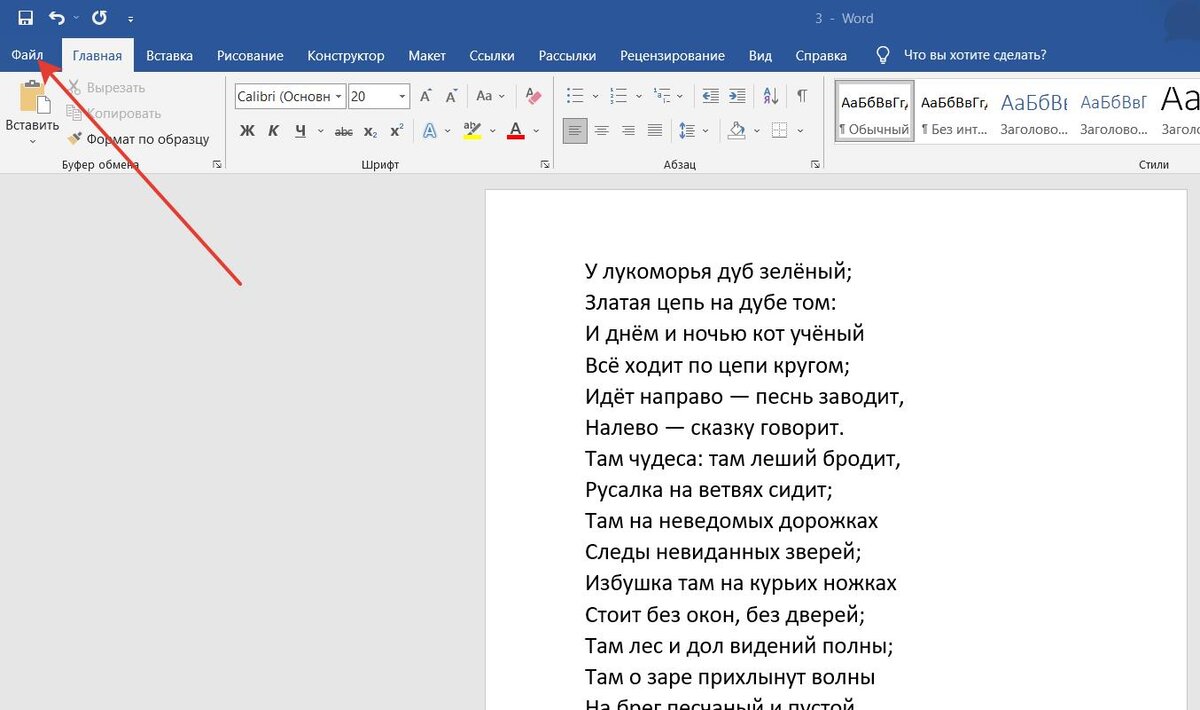Viewport: 1200px width, 710px height.
Task: Open the undo history dropdown arrow
Action: pyautogui.click(x=75, y=18)
